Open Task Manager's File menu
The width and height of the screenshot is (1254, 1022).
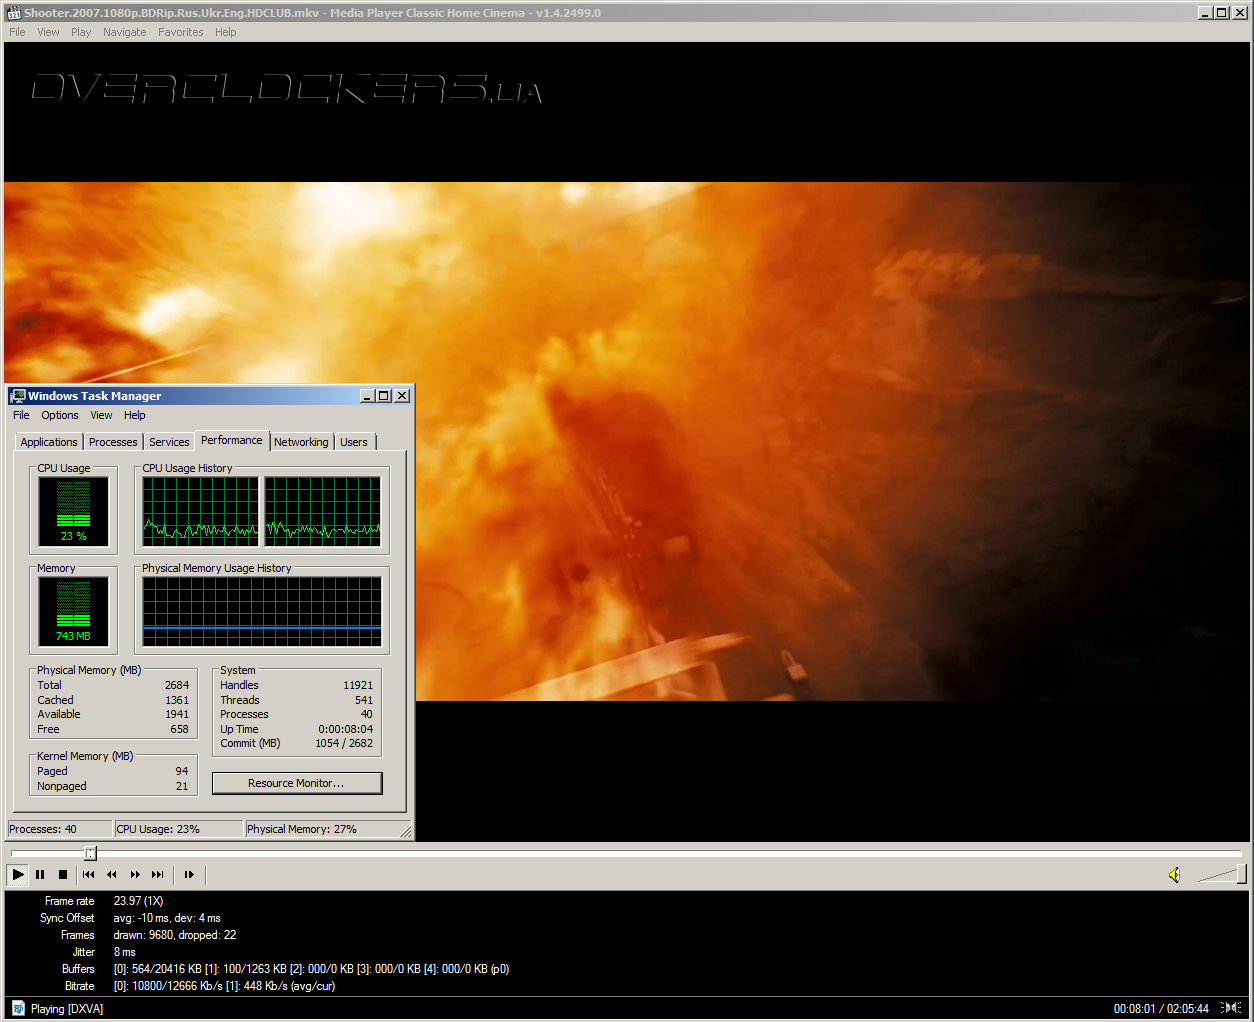(x=21, y=415)
